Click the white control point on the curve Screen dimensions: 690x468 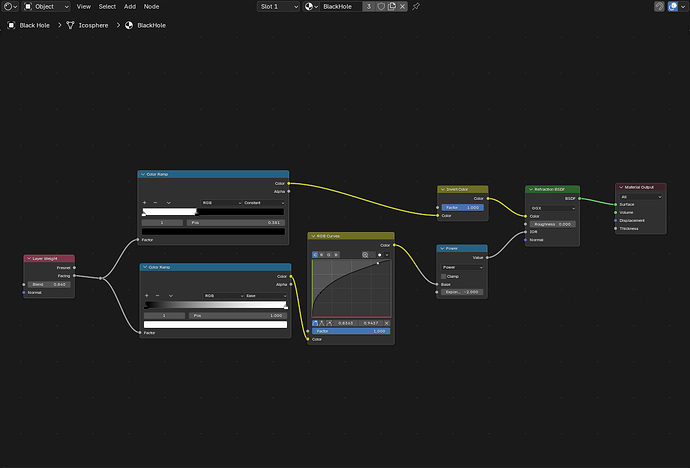click(x=378, y=263)
